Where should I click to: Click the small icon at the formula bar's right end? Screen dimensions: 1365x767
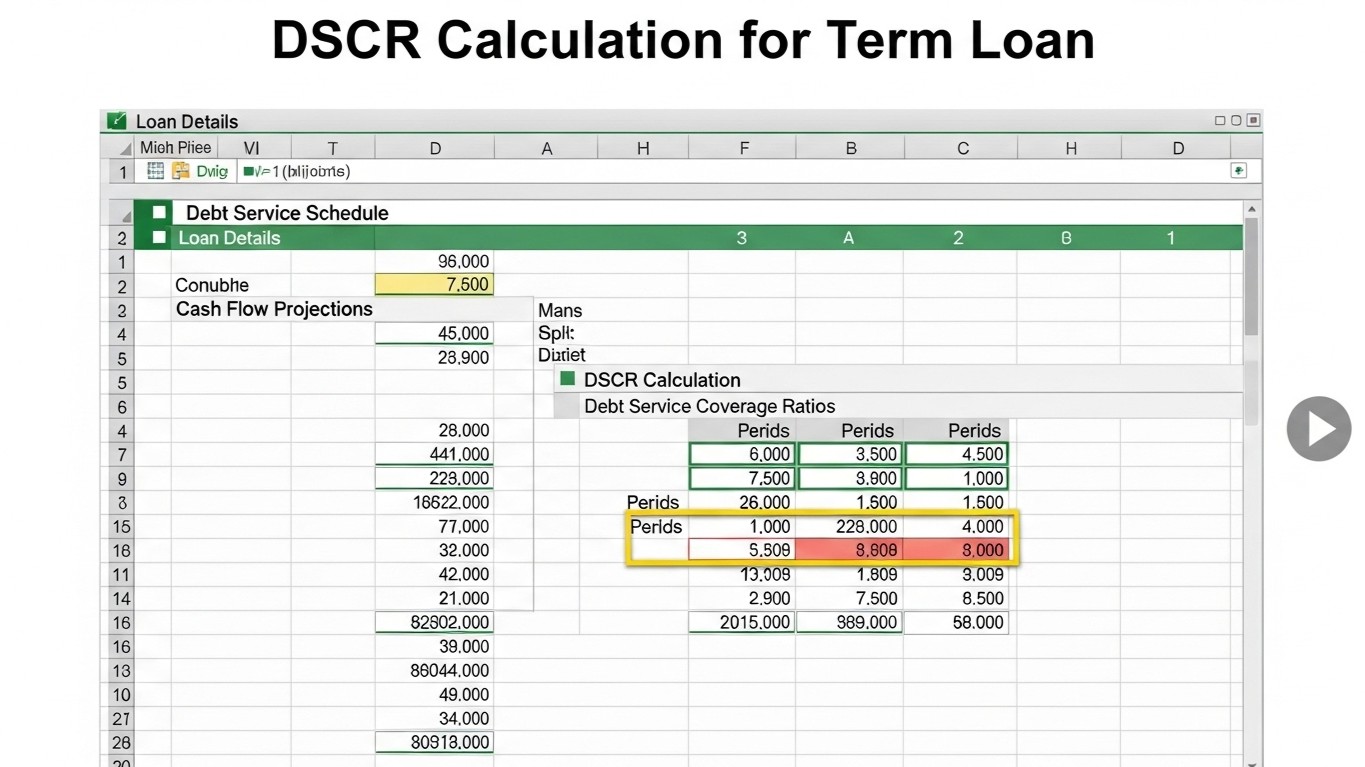point(1238,171)
